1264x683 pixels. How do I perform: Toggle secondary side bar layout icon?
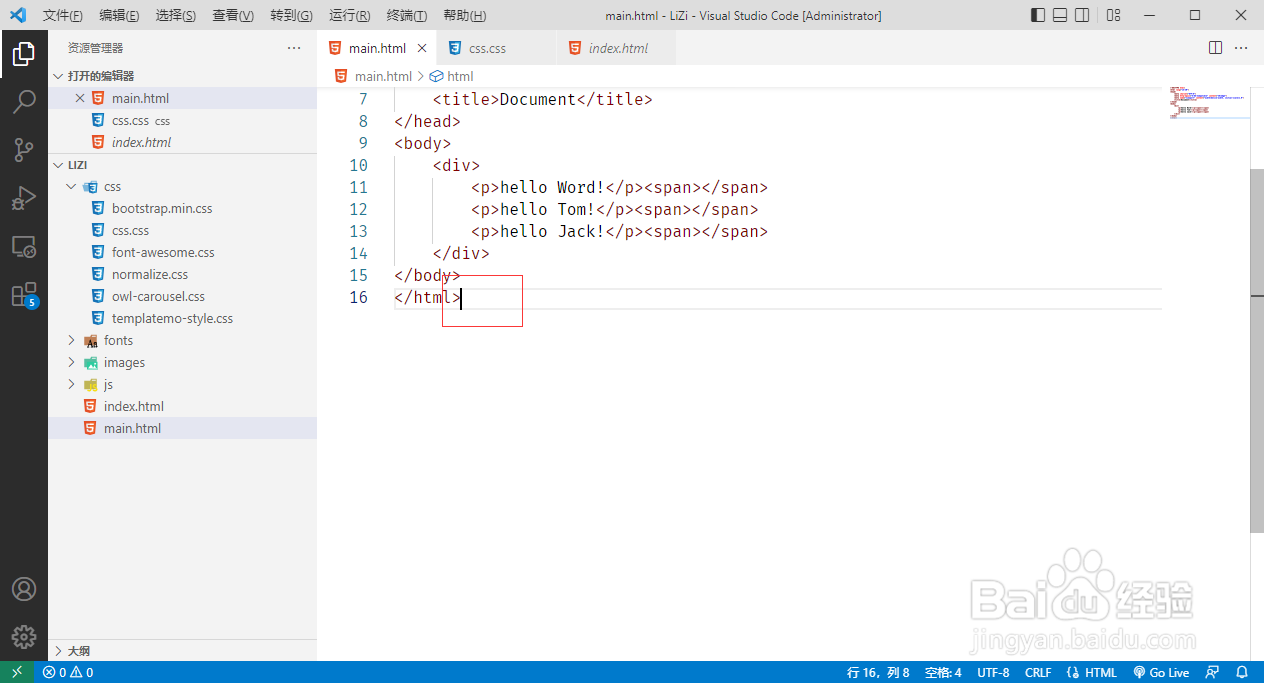pyautogui.click(x=1083, y=15)
